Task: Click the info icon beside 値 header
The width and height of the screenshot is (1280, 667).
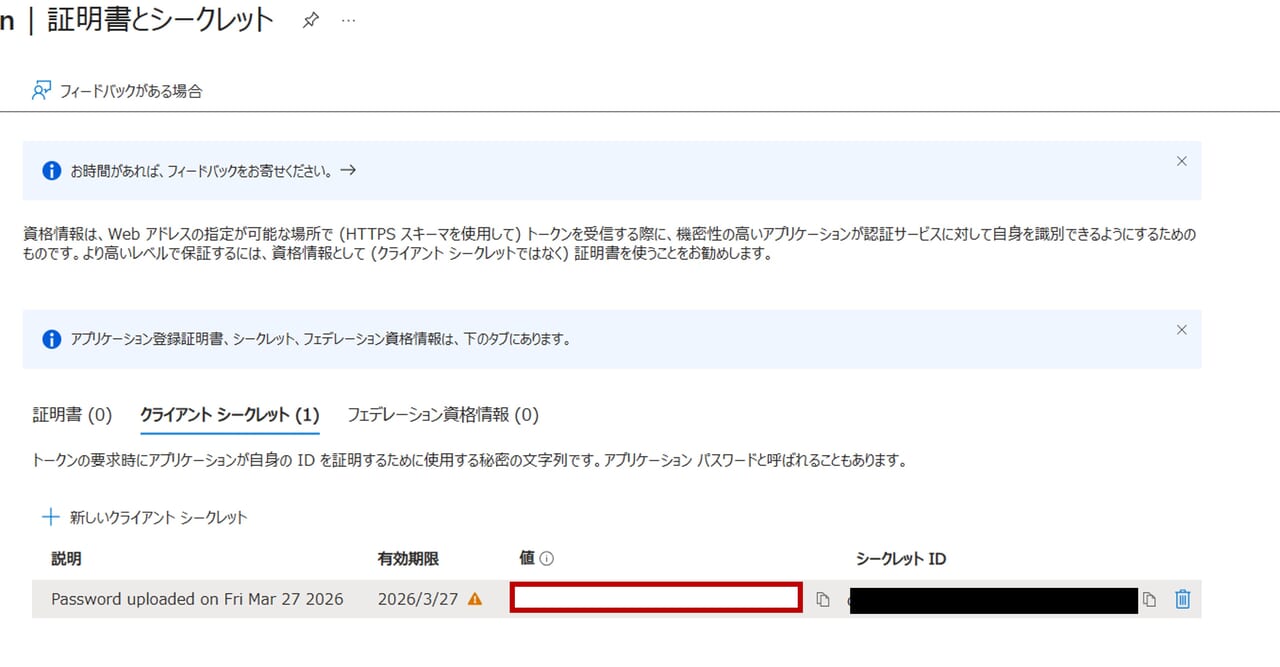Action: 547,560
